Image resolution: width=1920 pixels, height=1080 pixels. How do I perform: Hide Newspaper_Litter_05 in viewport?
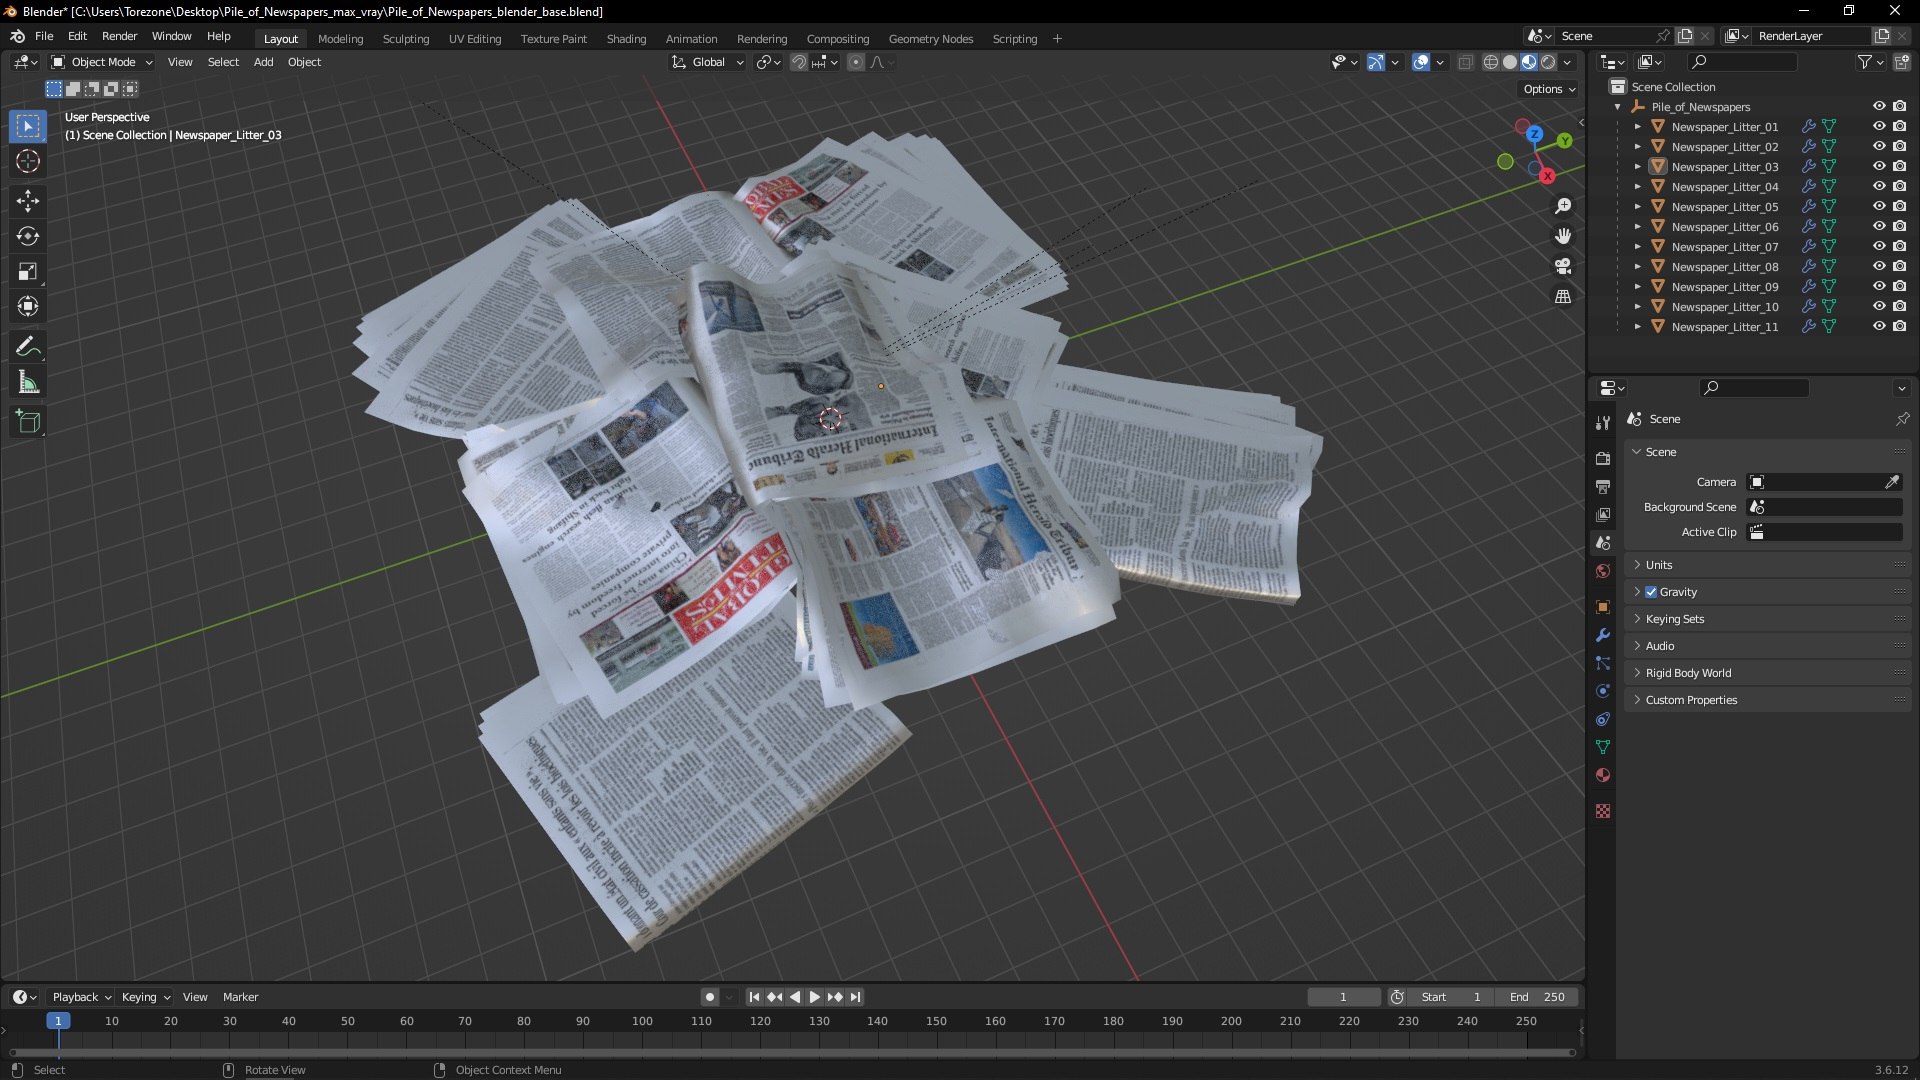(1879, 207)
